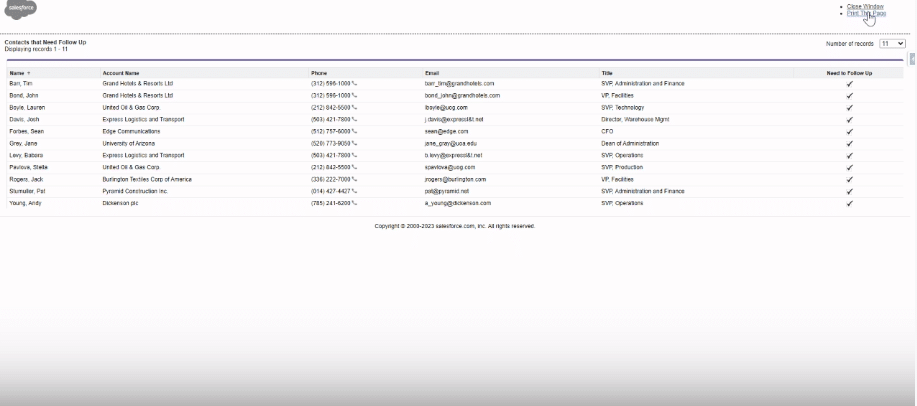
Task: Click phone number (336) 222-7000
Action: 330,180
